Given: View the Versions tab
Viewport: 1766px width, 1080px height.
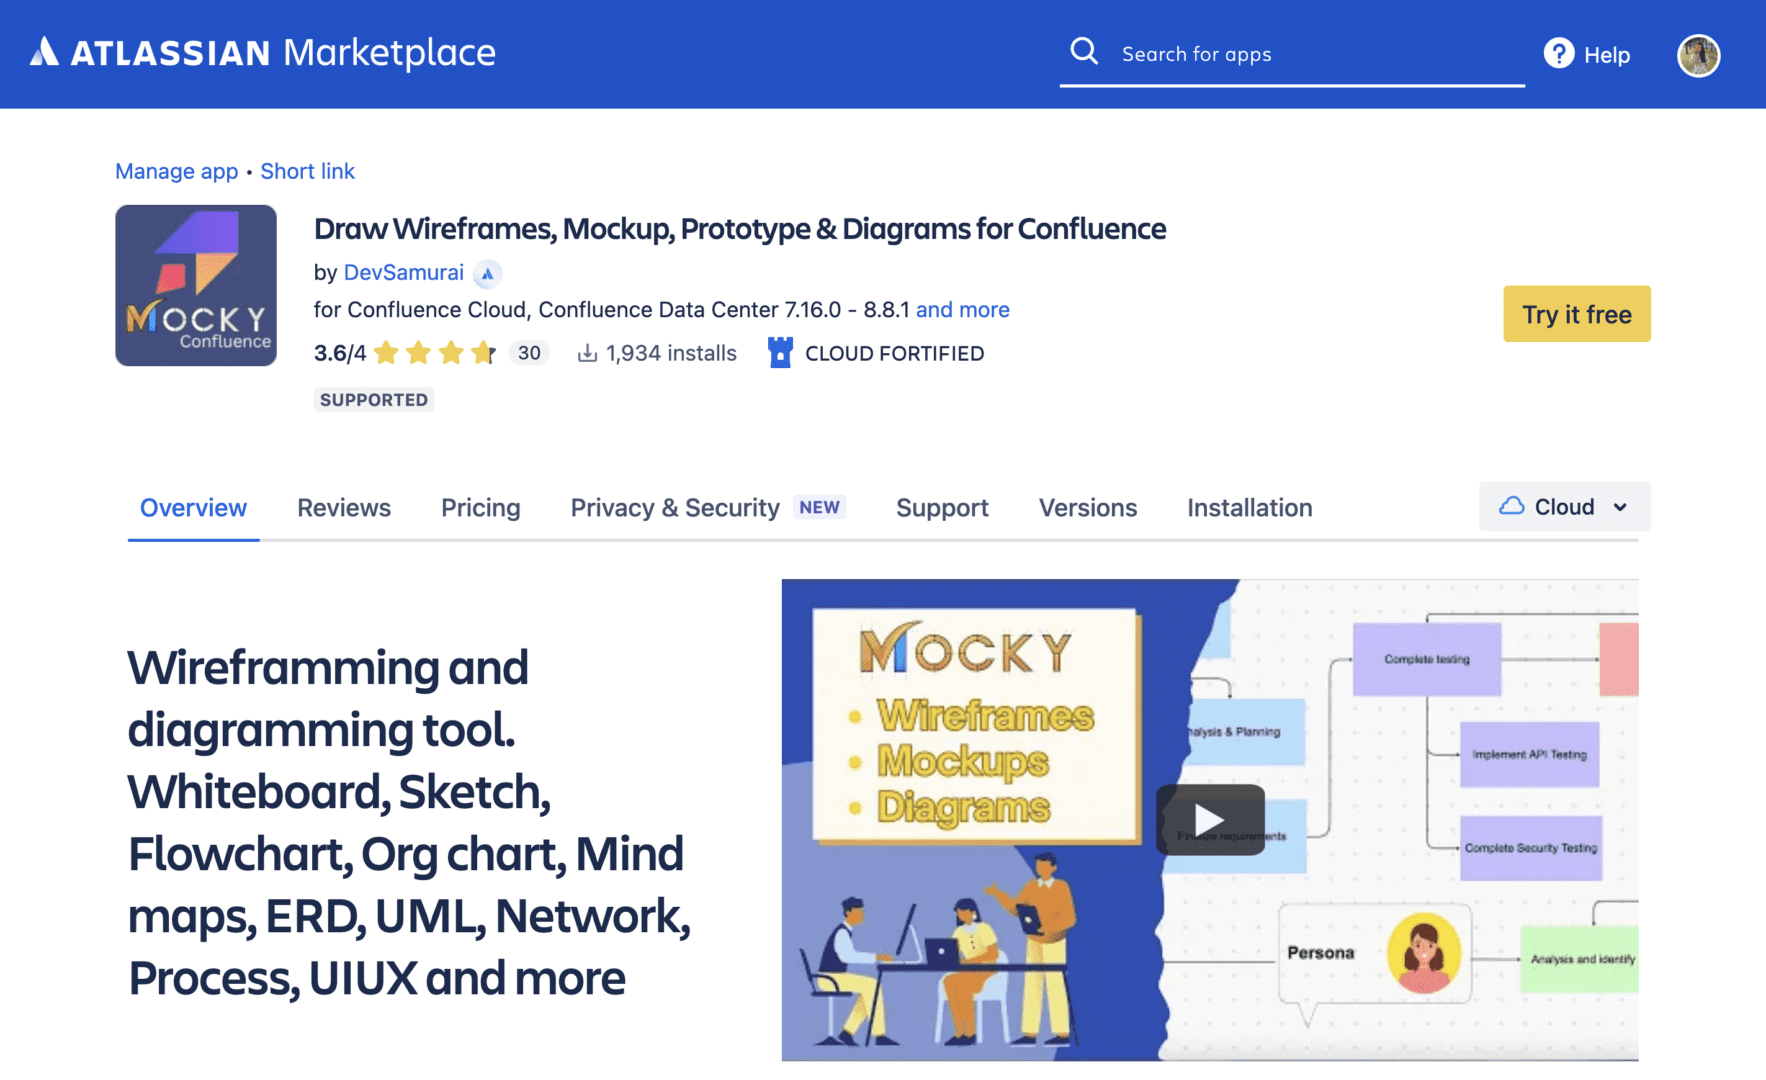Looking at the screenshot, I should (x=1088, y=508).
